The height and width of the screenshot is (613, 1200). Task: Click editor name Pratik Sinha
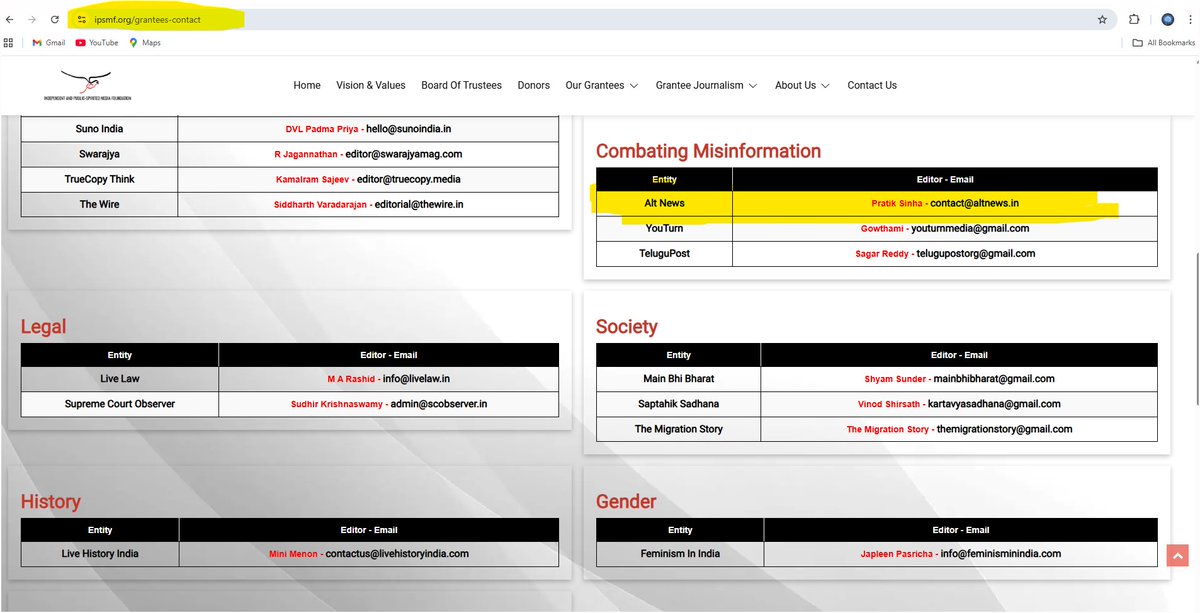(x=897, y=203)
